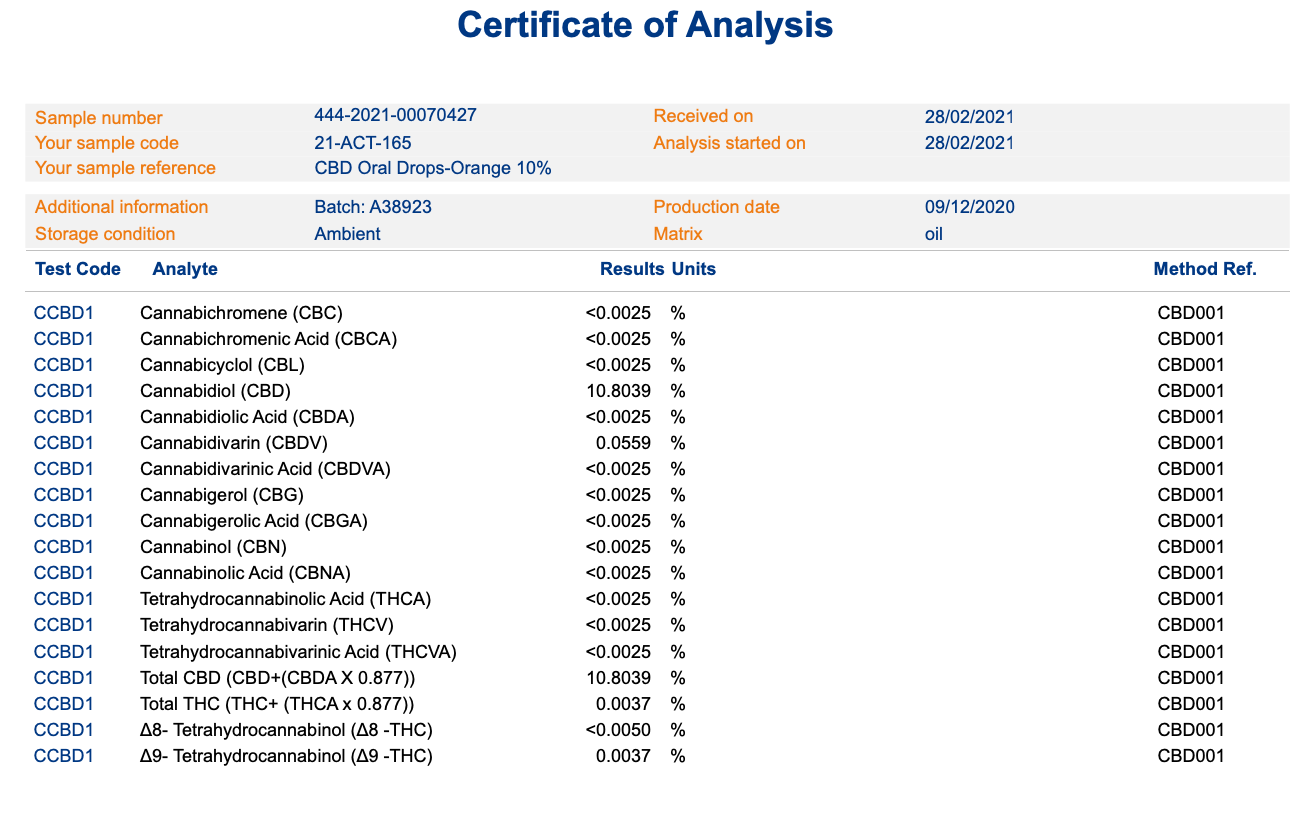Click the Production date label
The image size is (1301, 839).
tap(716, 207)
